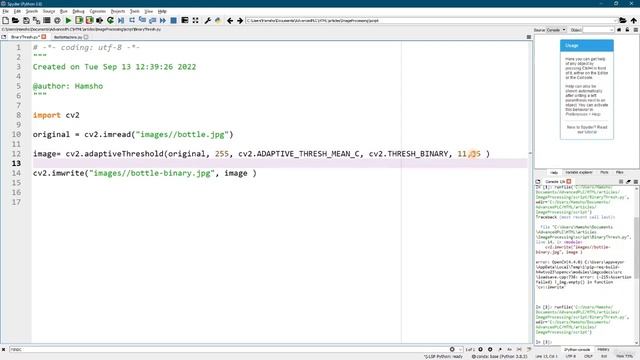The image size is (640, 360).
Task: Click the Help Object input field
Action: coord(598,30)
